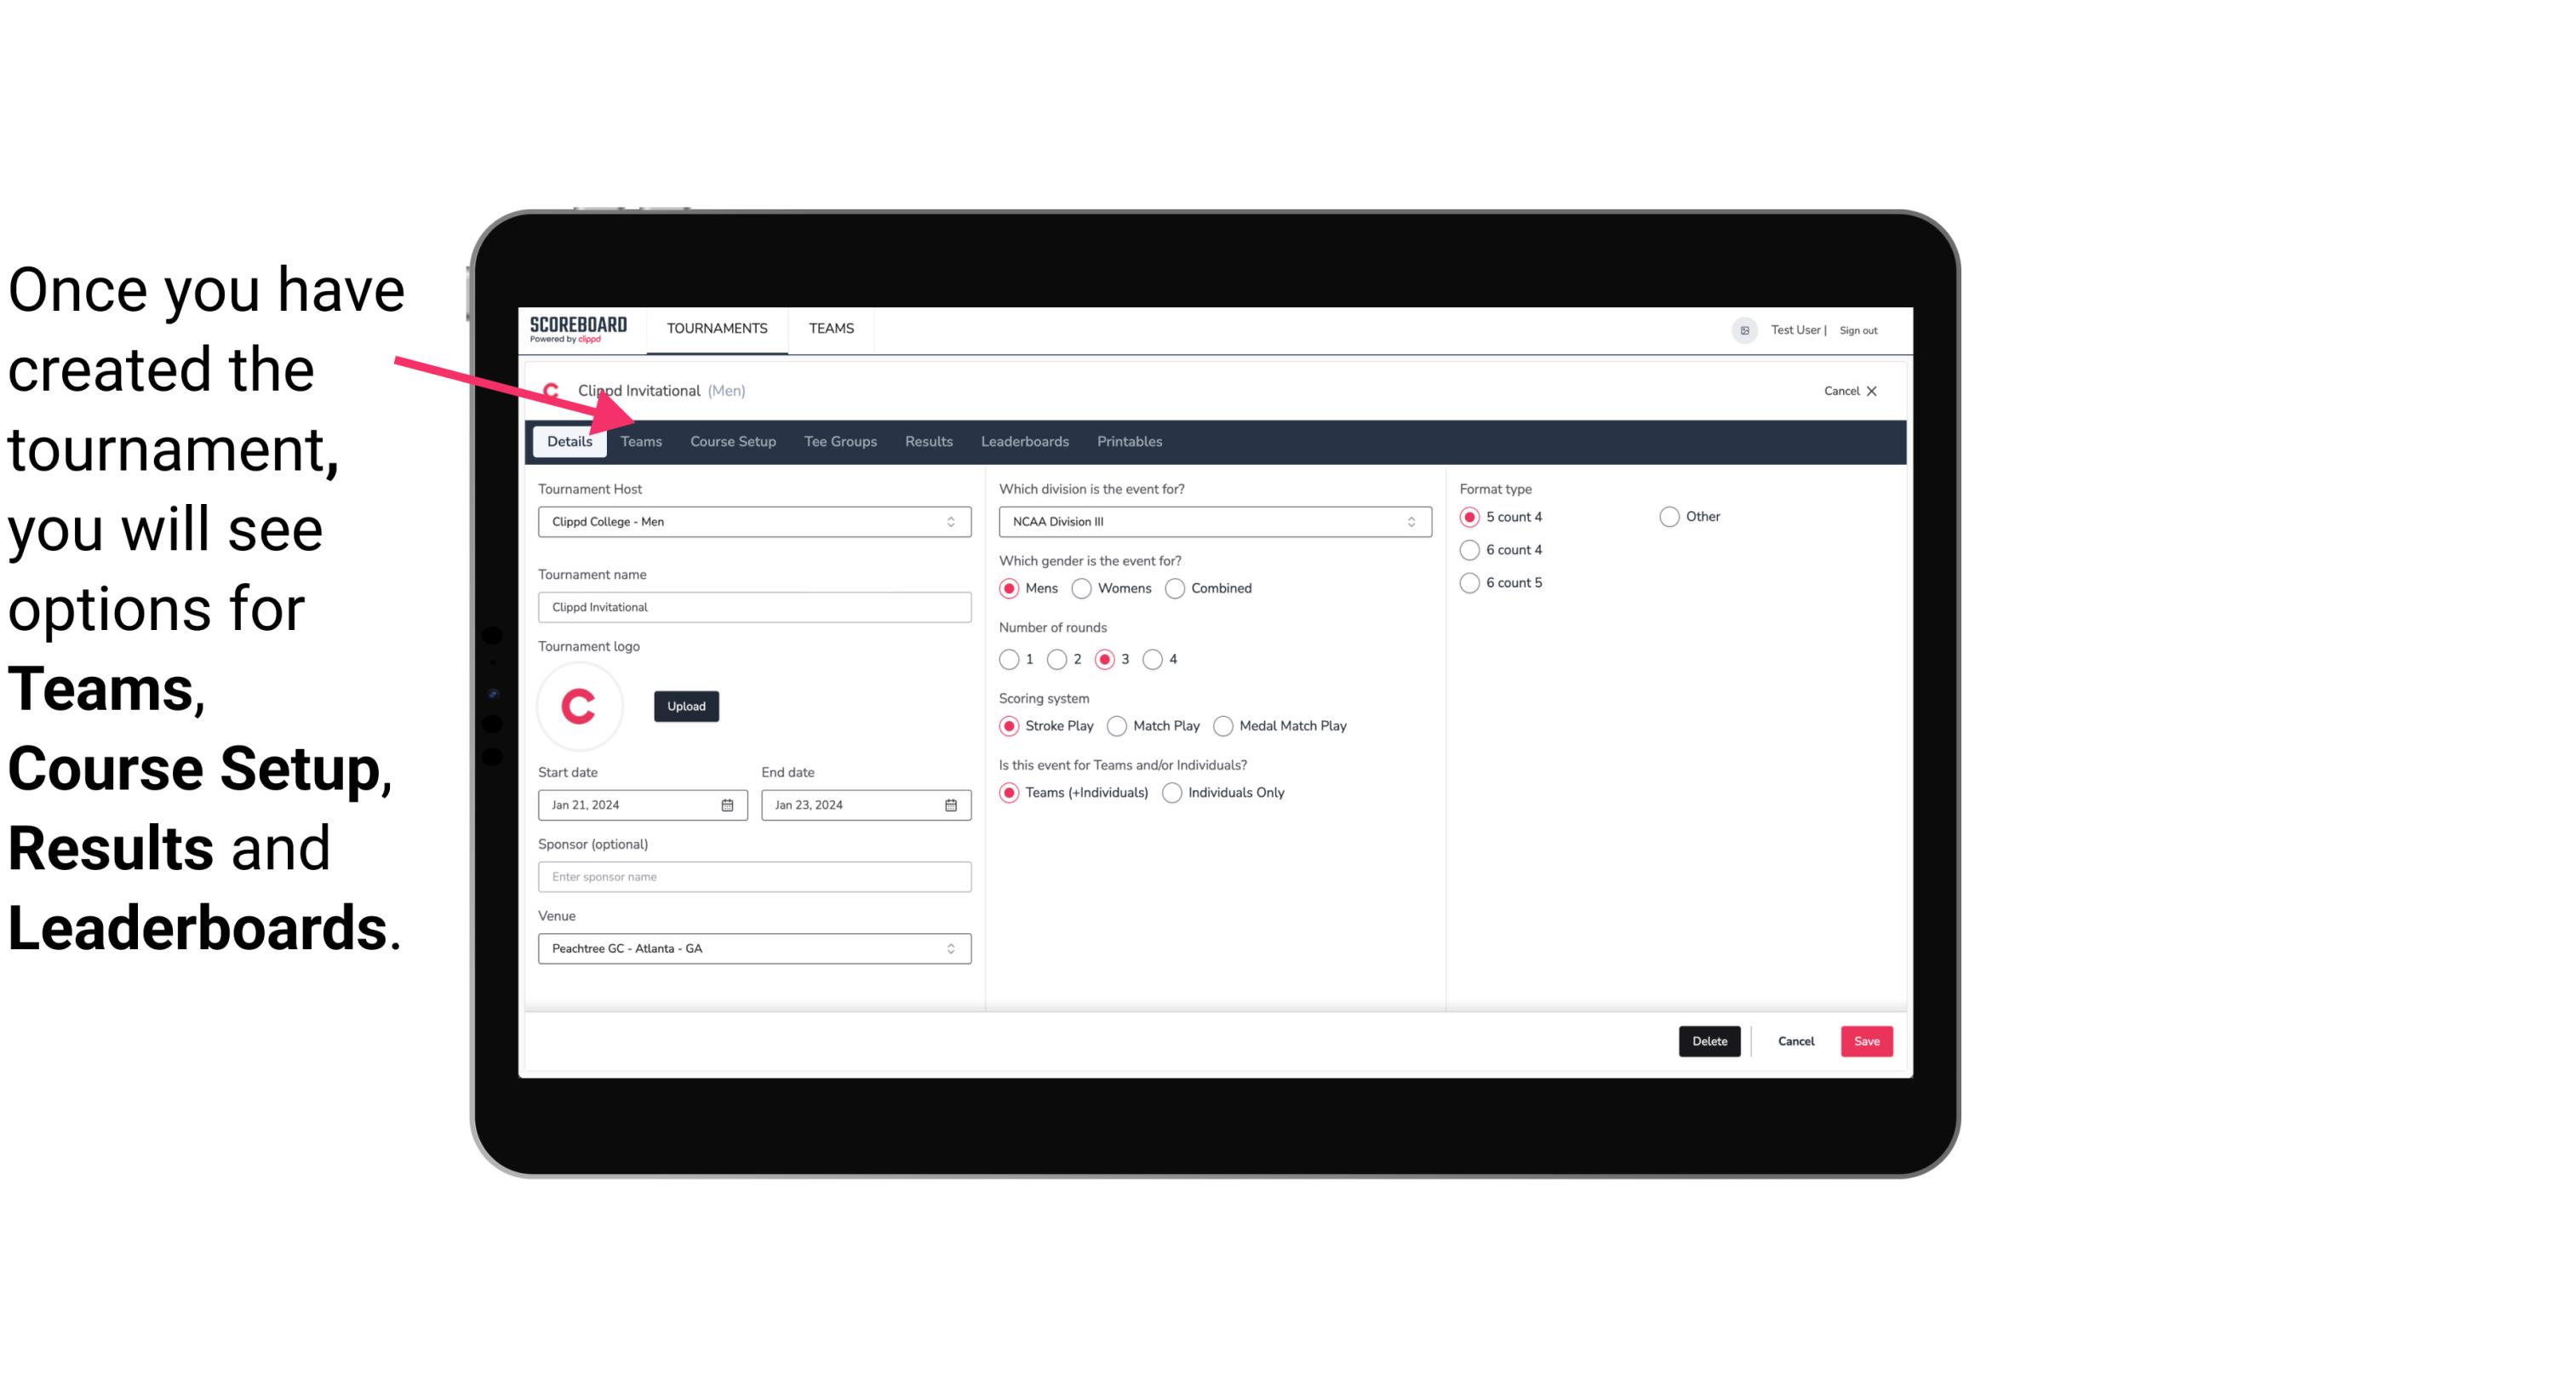
Task: Click the Tournament name input field
Action: pyautogui.click(x=753, y=606)
